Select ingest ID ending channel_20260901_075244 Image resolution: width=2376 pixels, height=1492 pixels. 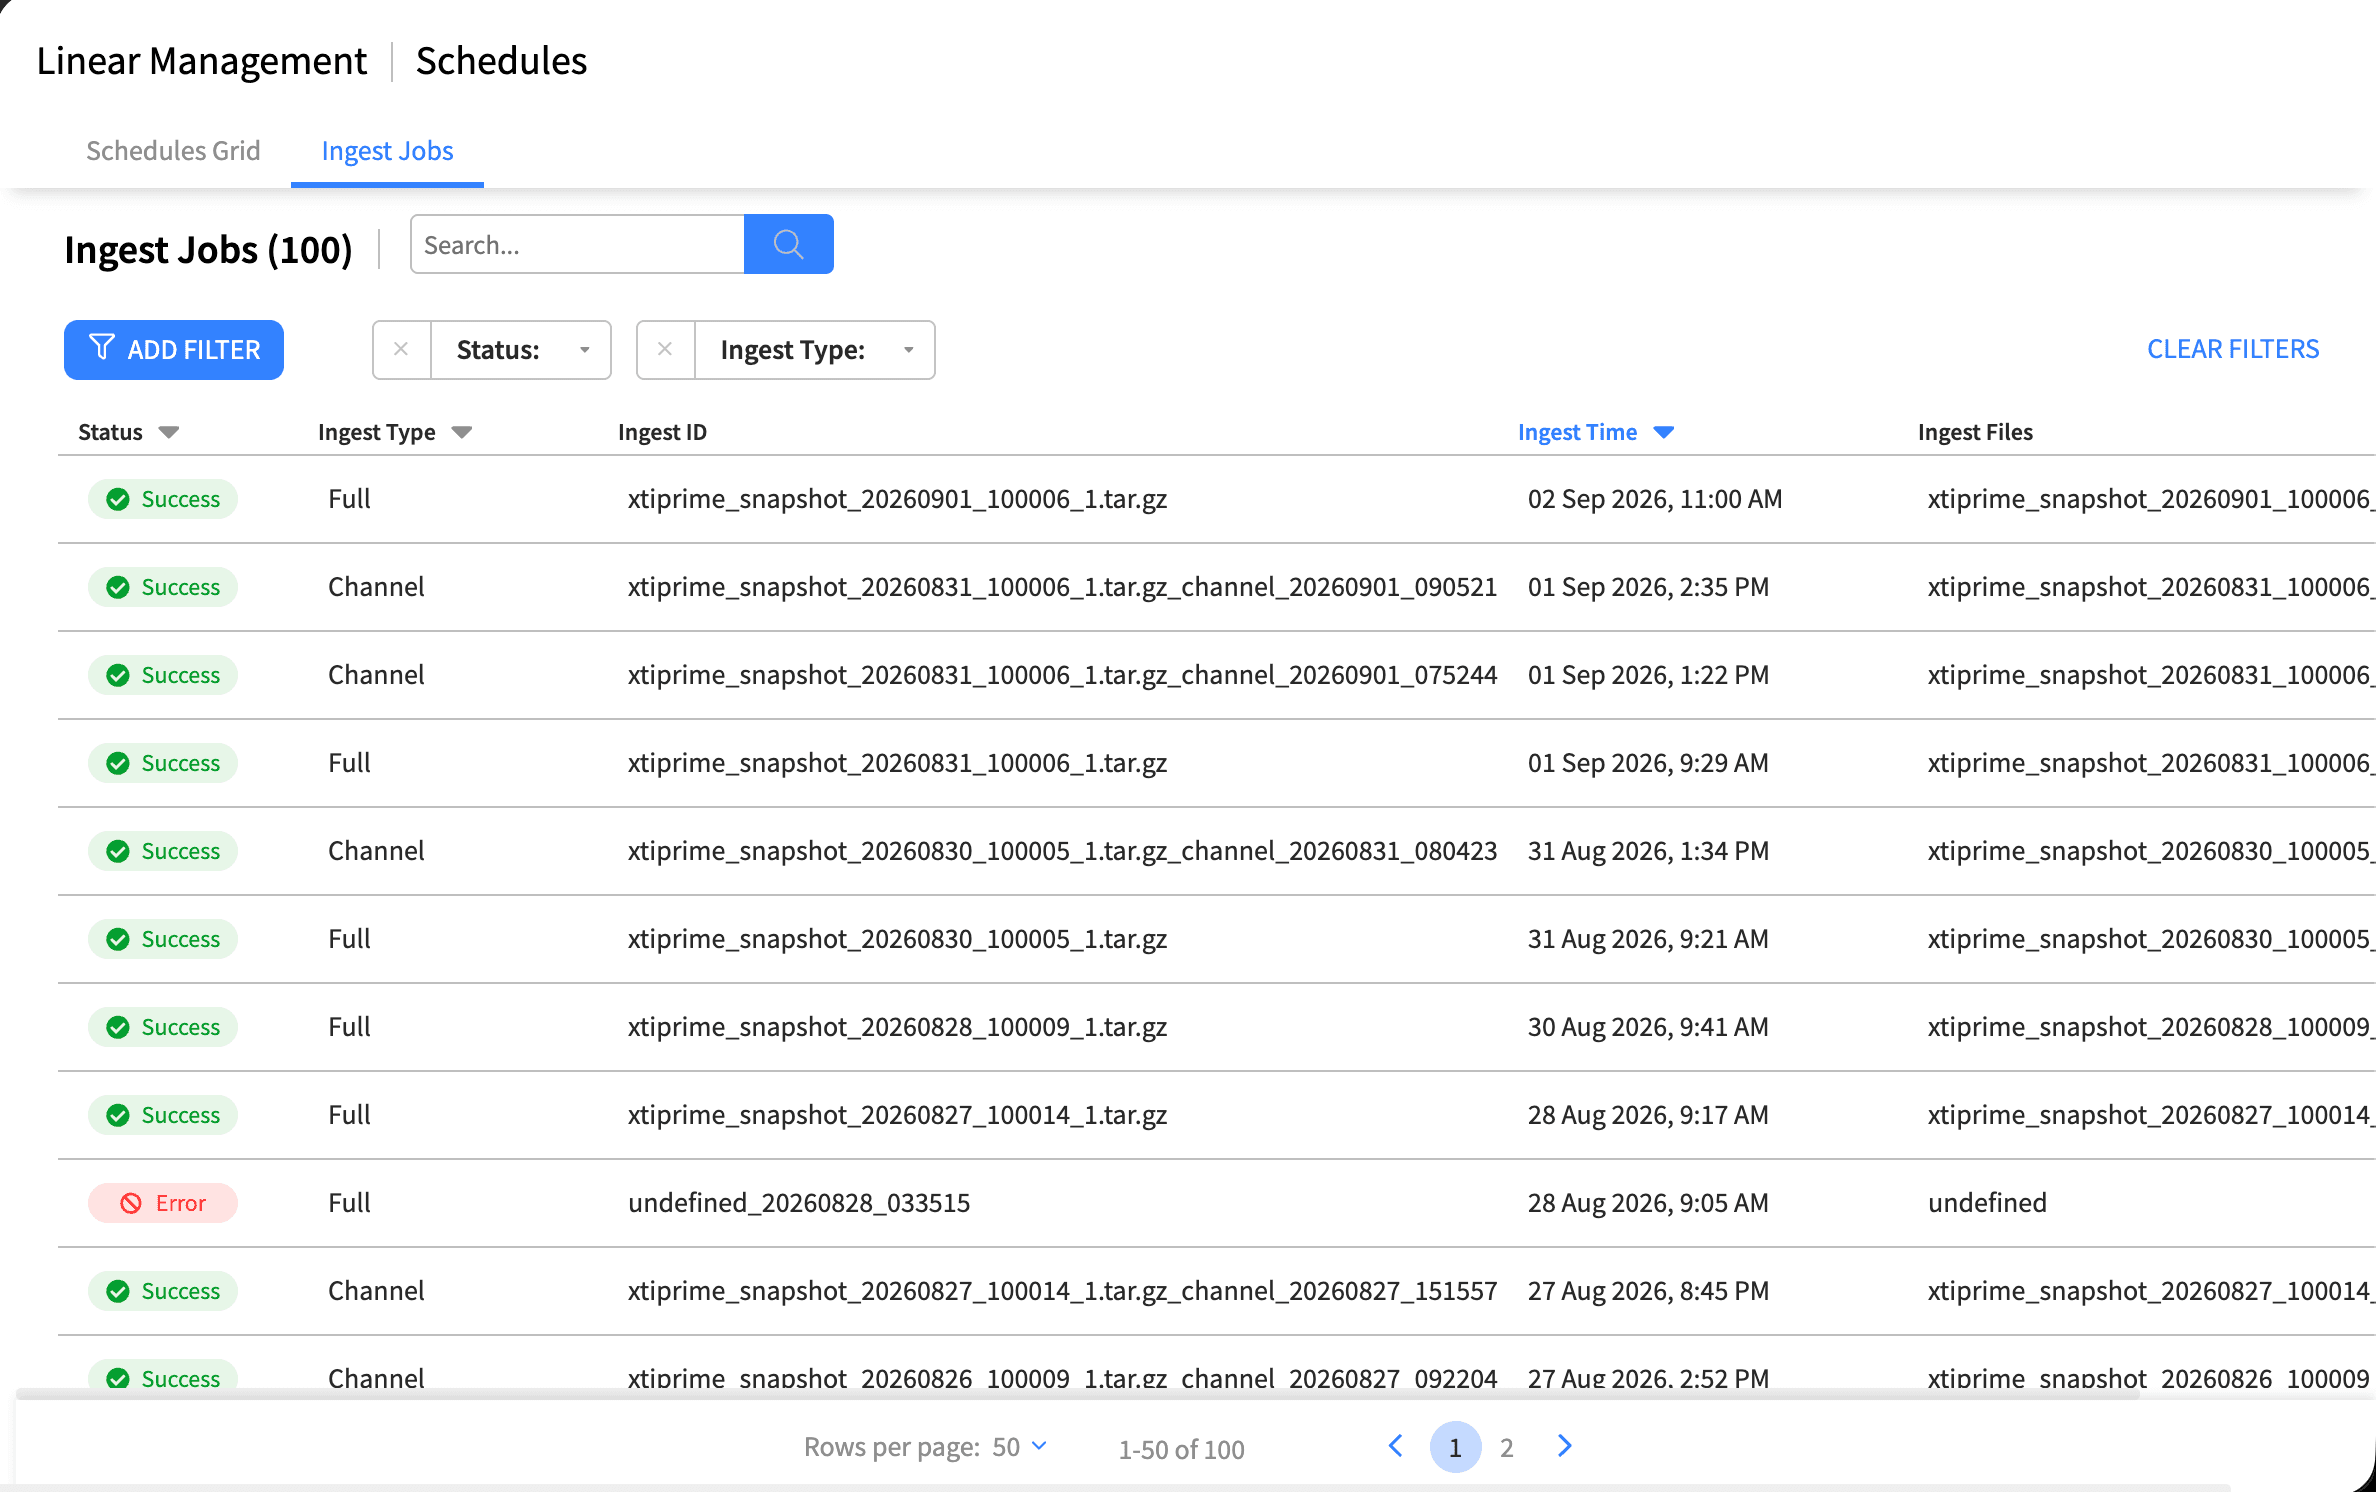(1062, 675)
